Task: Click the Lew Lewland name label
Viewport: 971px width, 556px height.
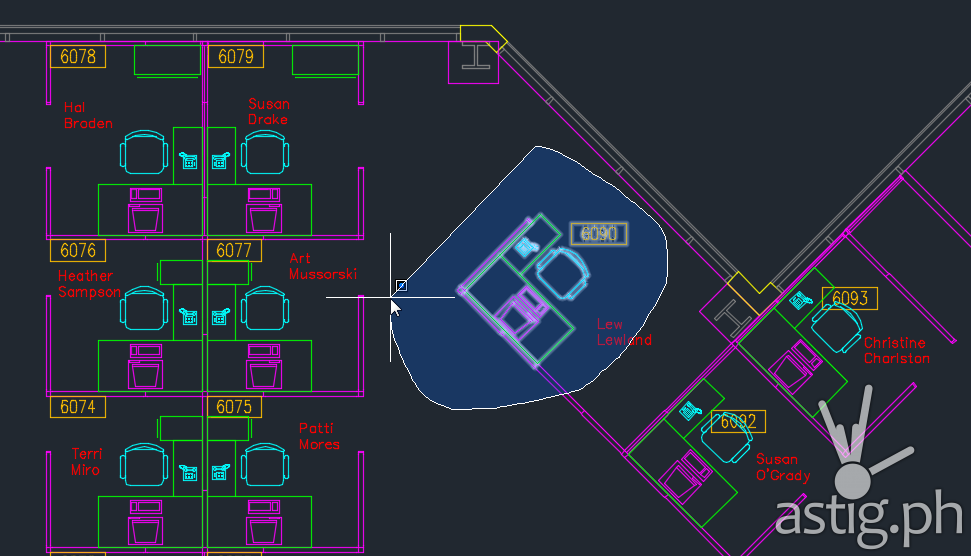Action: coord(624,332)
